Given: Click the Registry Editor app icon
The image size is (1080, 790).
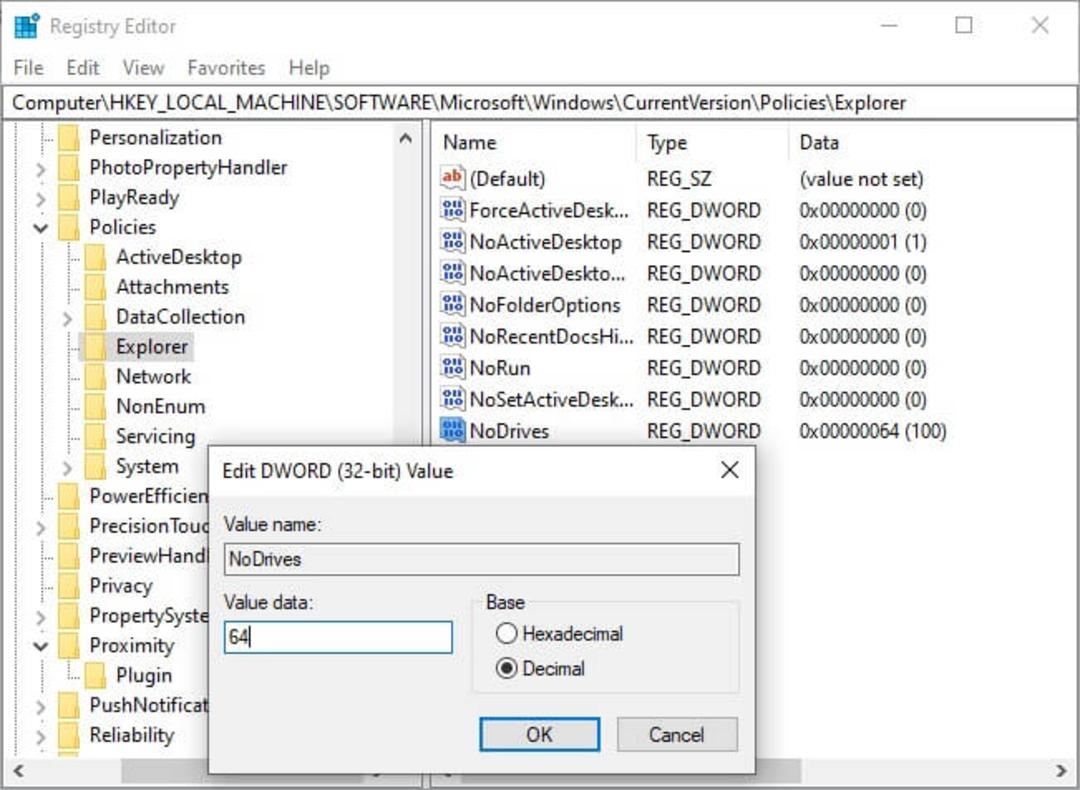Looking at the screenshot, I should [27, 25].
